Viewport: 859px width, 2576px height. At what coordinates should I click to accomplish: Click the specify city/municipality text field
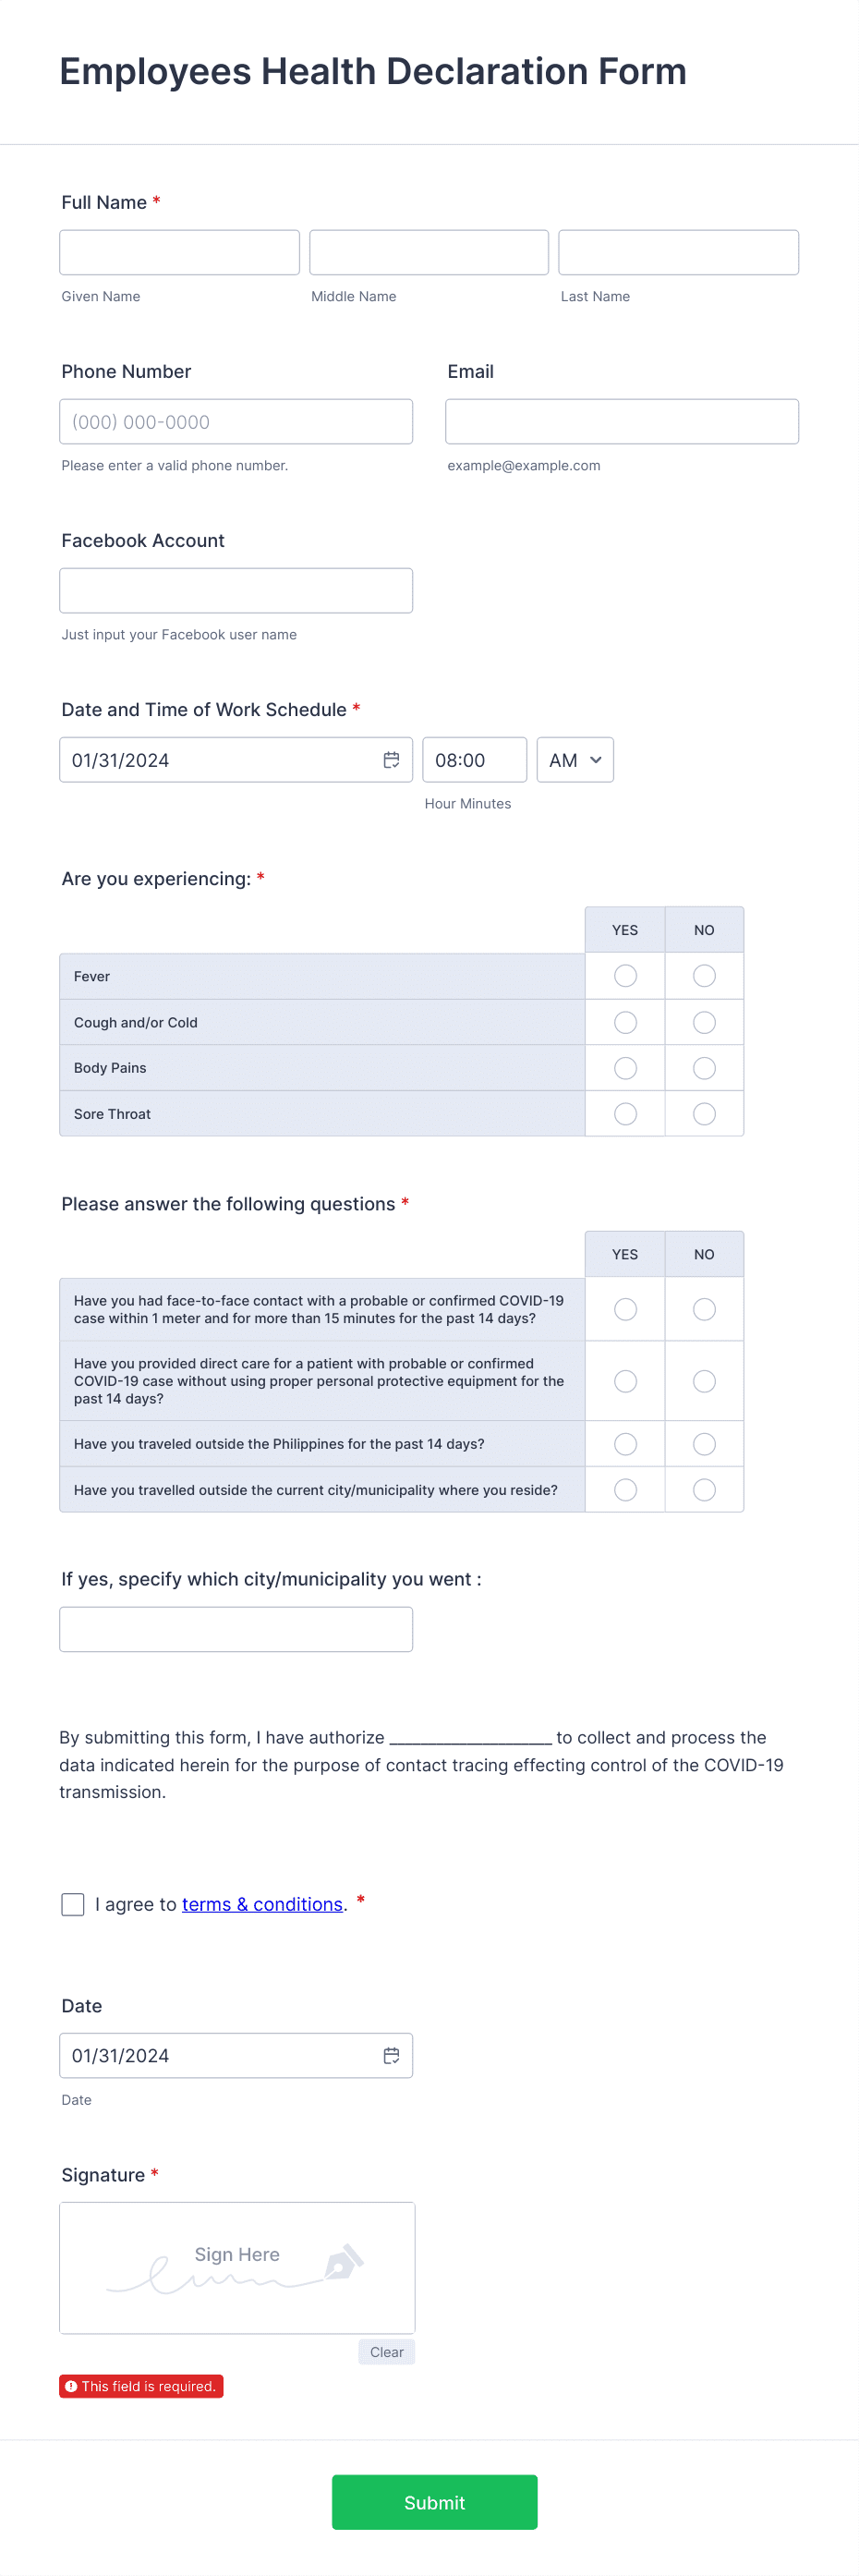tap(236, 1628)
